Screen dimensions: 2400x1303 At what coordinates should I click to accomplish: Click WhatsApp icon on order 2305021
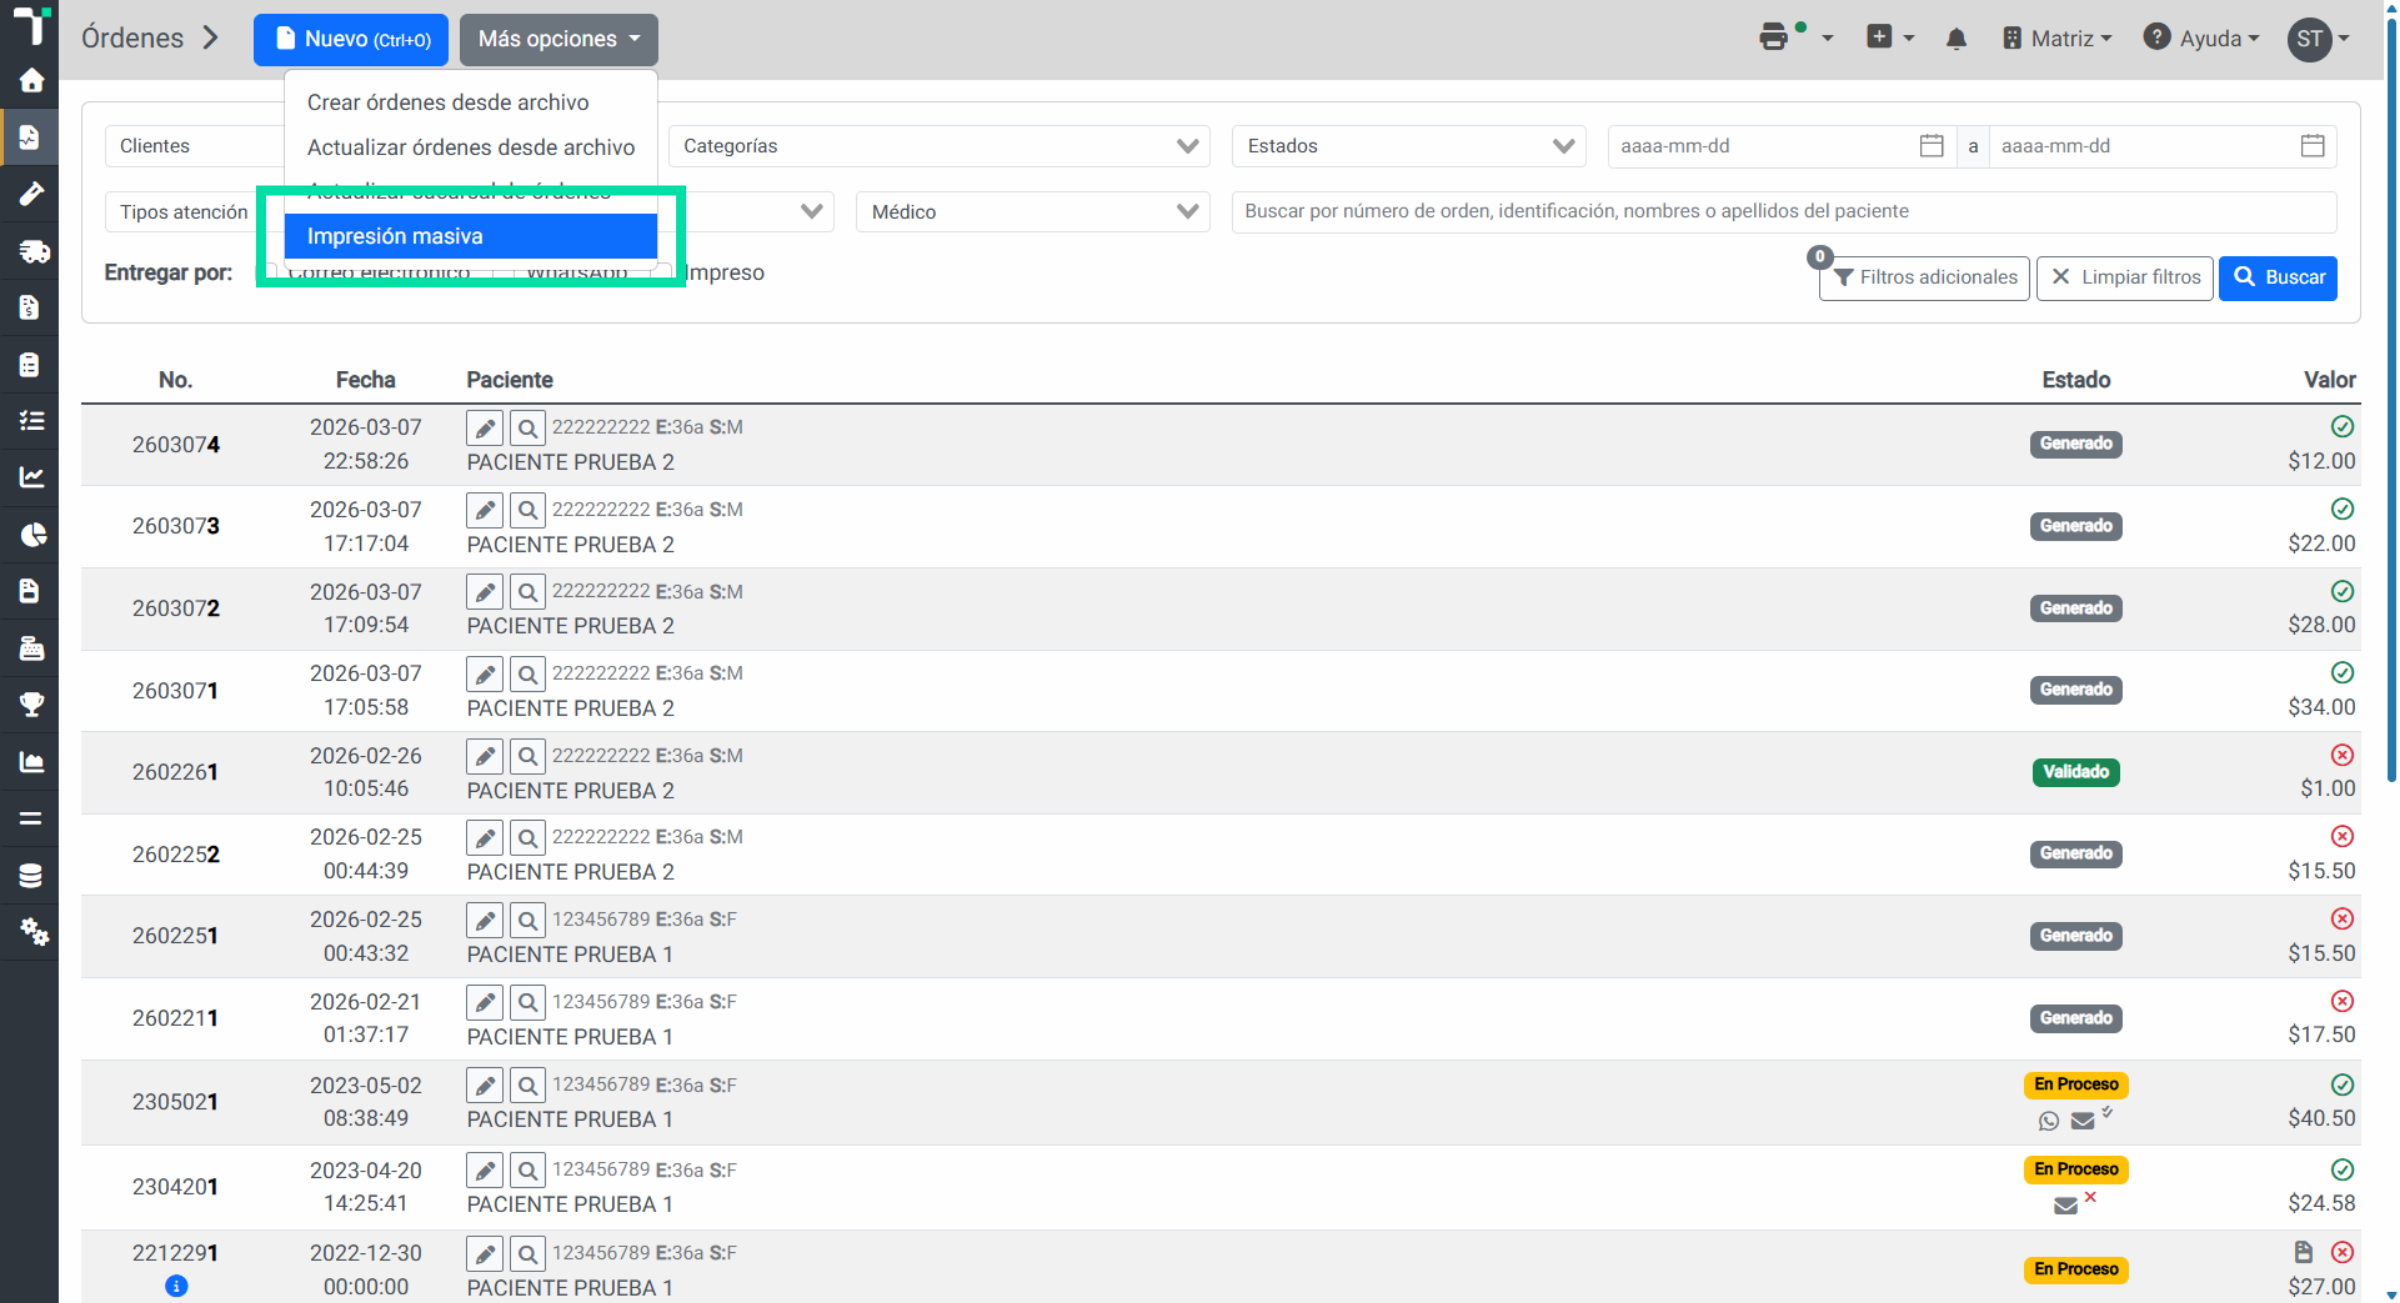coord(2048,1121)
